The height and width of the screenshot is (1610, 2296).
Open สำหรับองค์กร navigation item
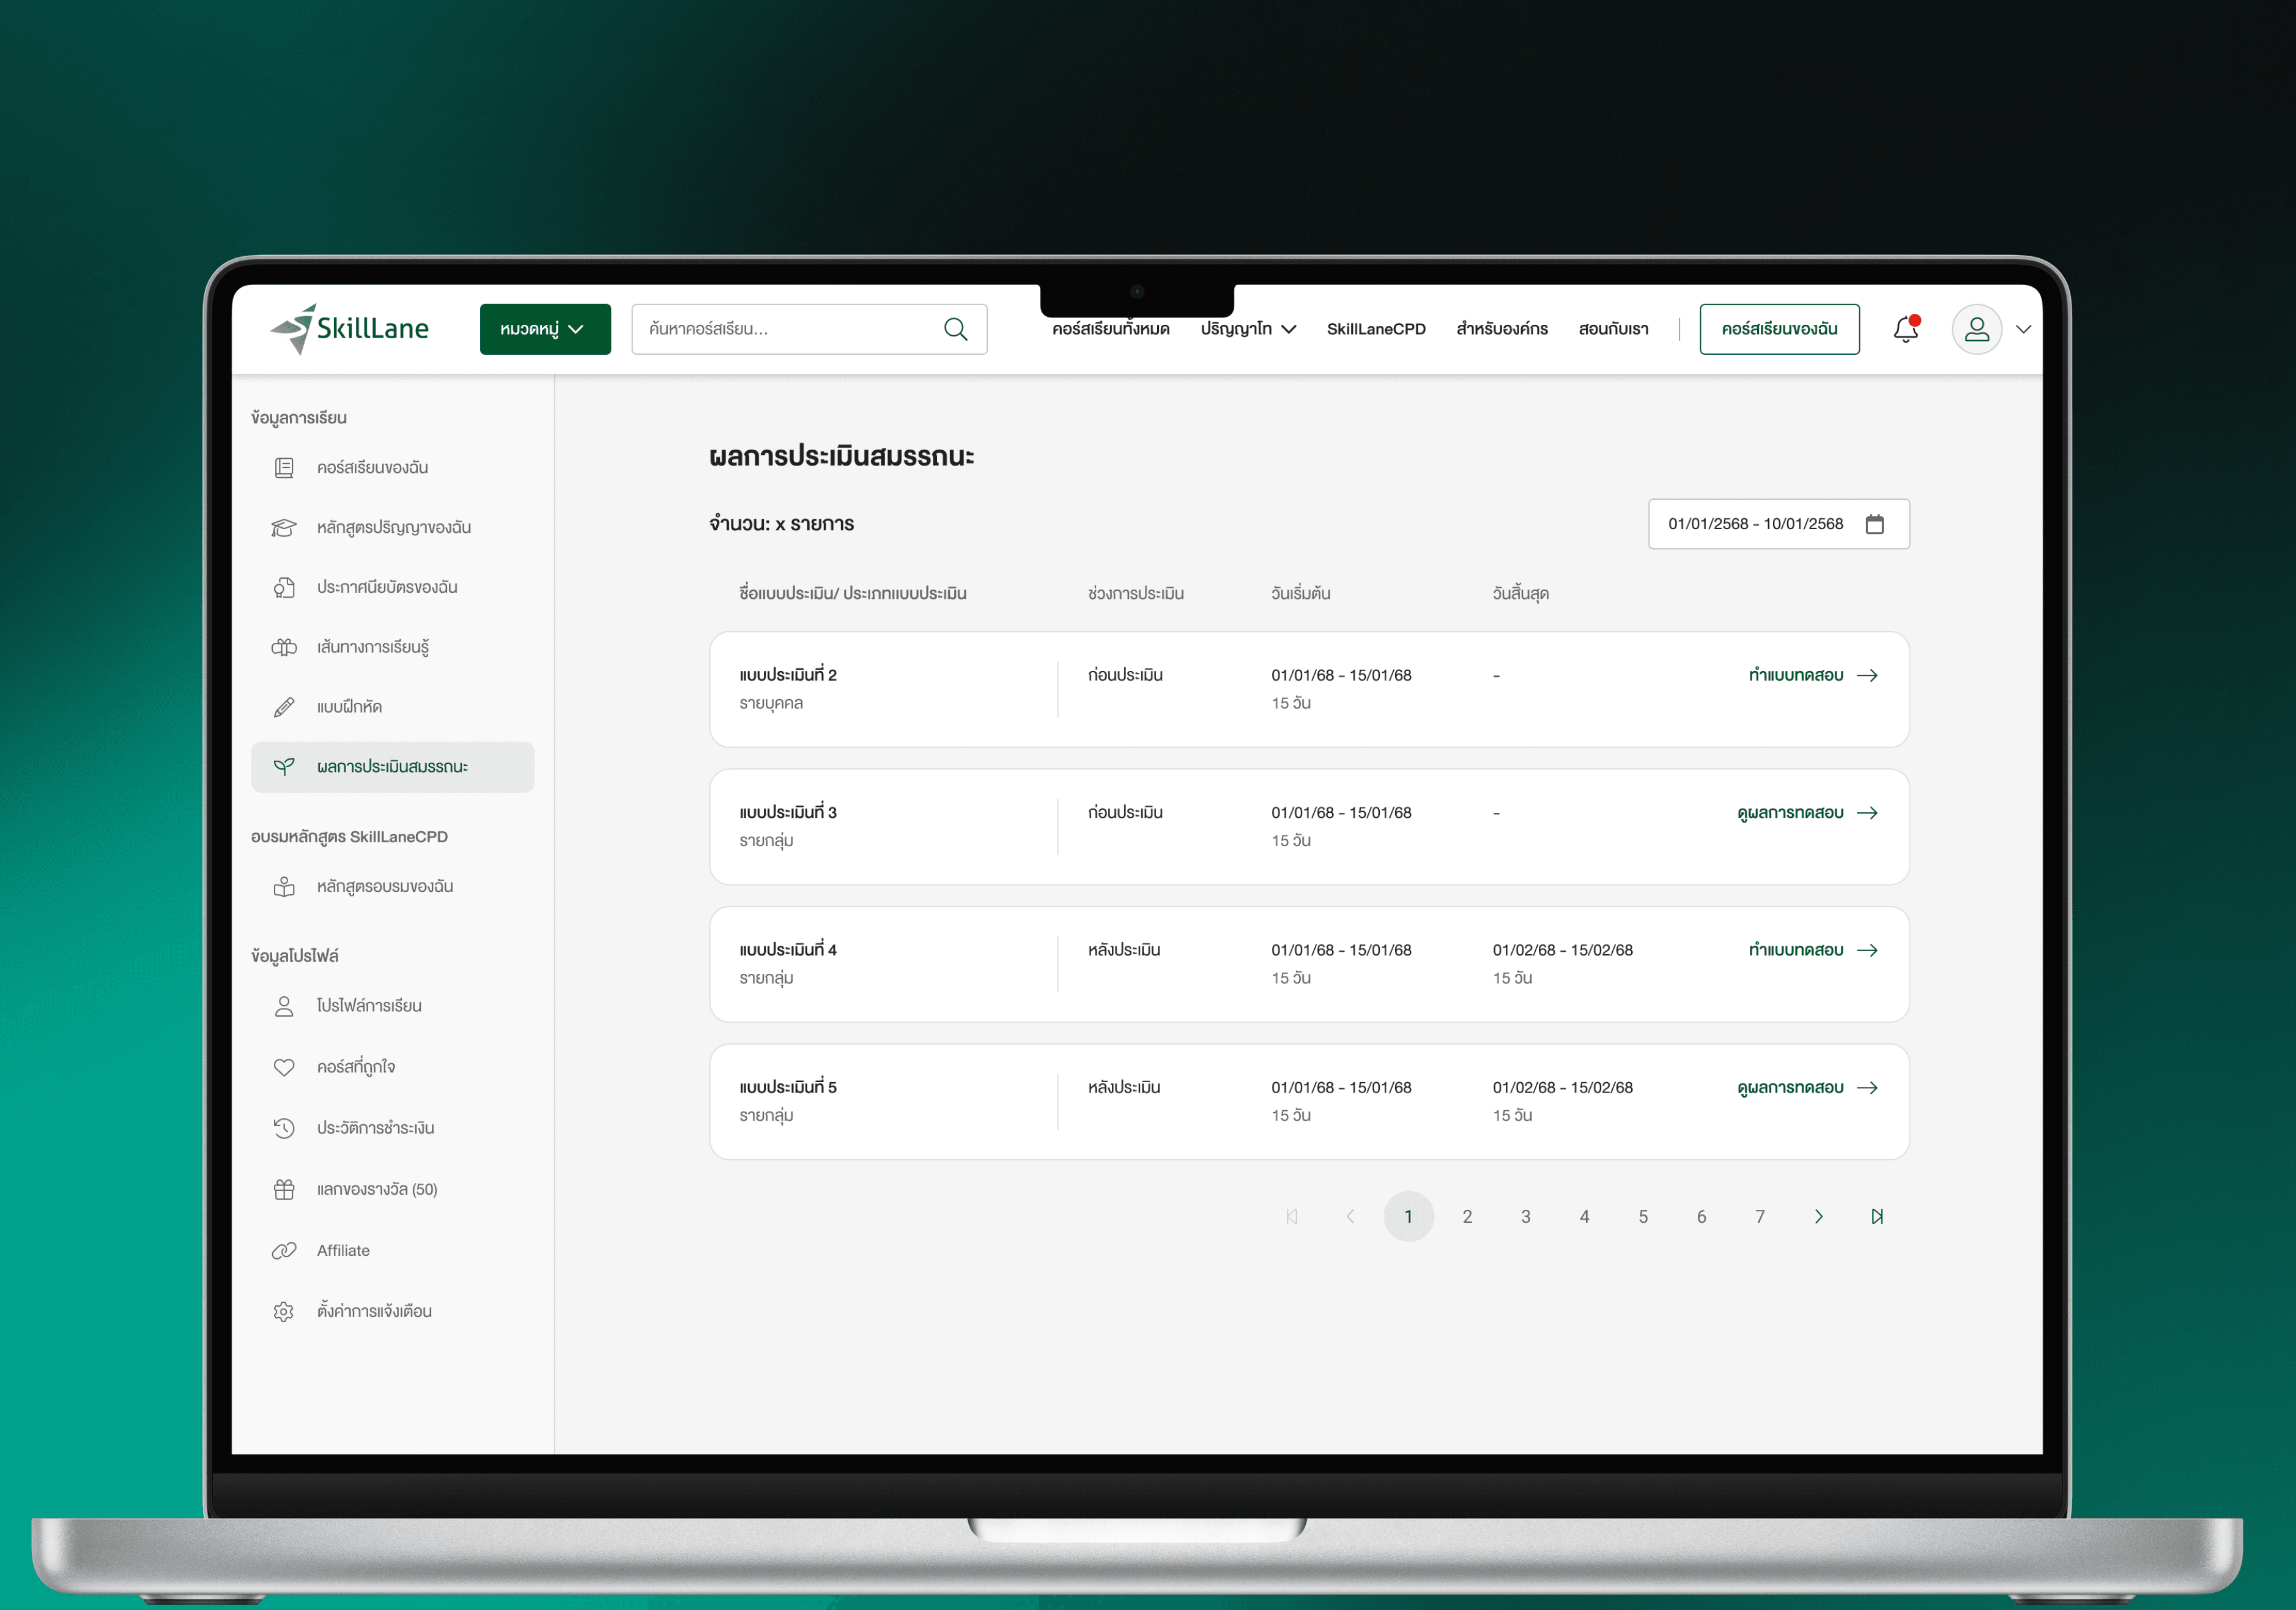pos(1502,329)
